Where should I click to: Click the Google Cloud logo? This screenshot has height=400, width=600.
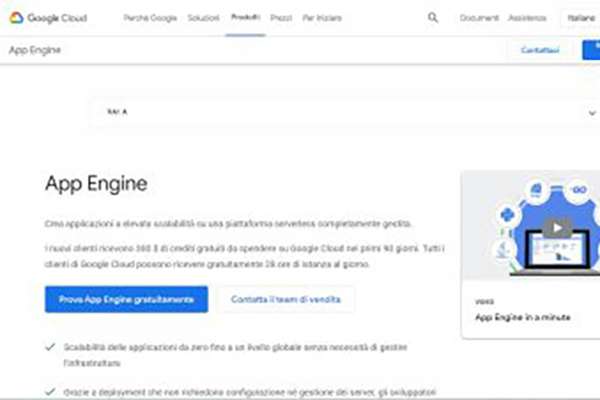click(48, 18)
